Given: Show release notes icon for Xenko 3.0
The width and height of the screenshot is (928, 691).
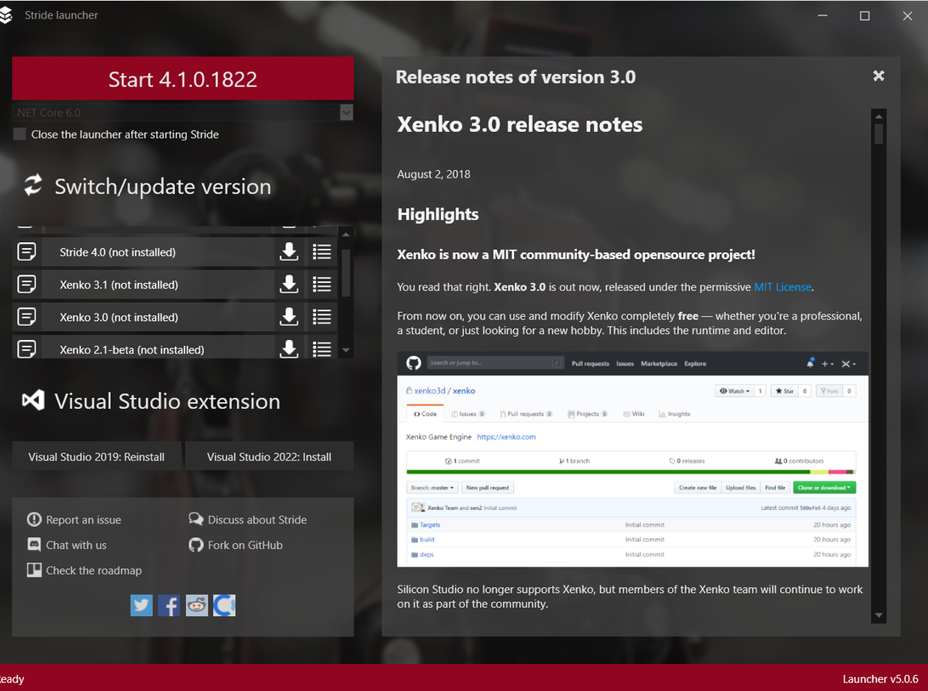Looking at the screenshot, I should 321,317.
